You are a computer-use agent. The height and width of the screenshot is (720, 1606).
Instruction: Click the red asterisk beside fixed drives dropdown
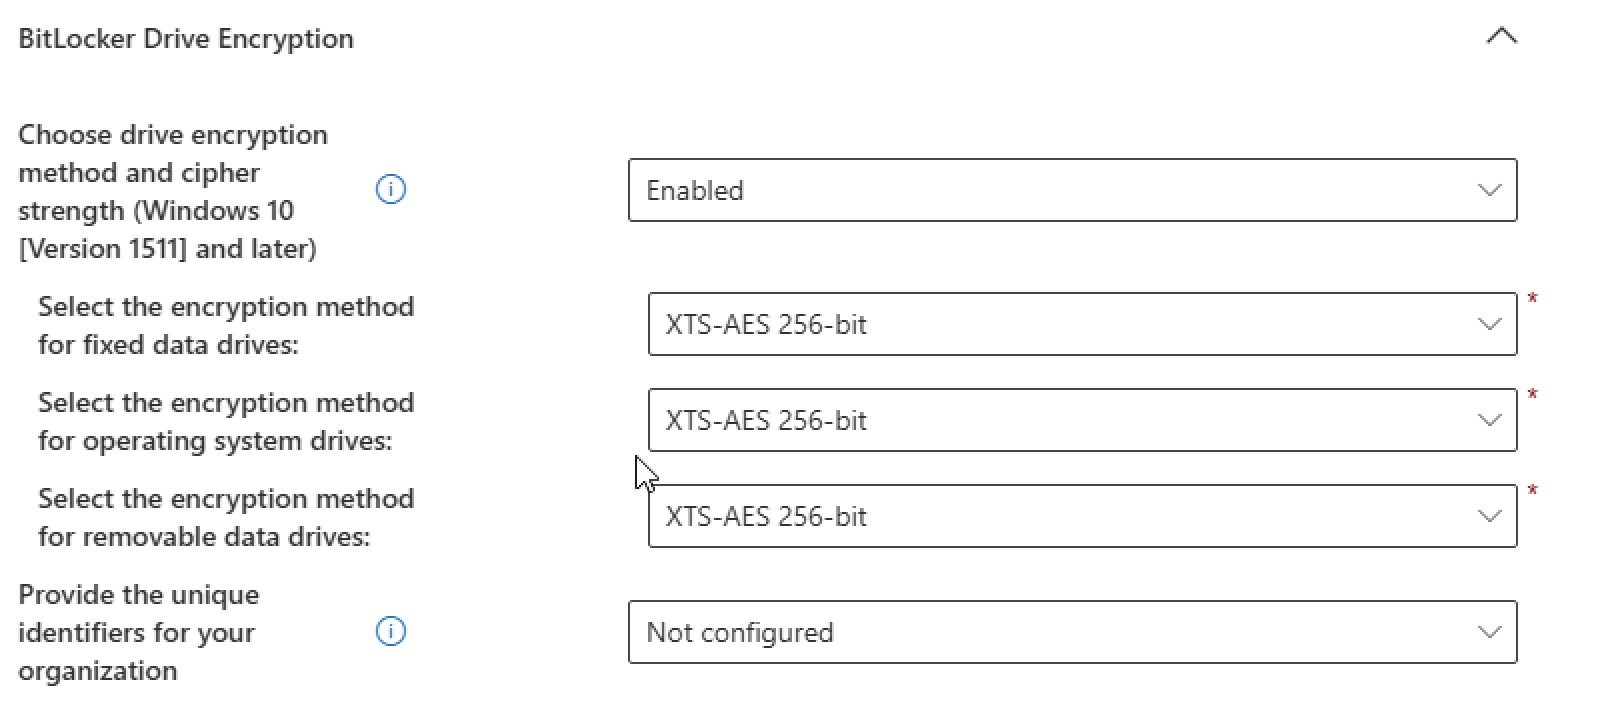[x=1533, y=297]
